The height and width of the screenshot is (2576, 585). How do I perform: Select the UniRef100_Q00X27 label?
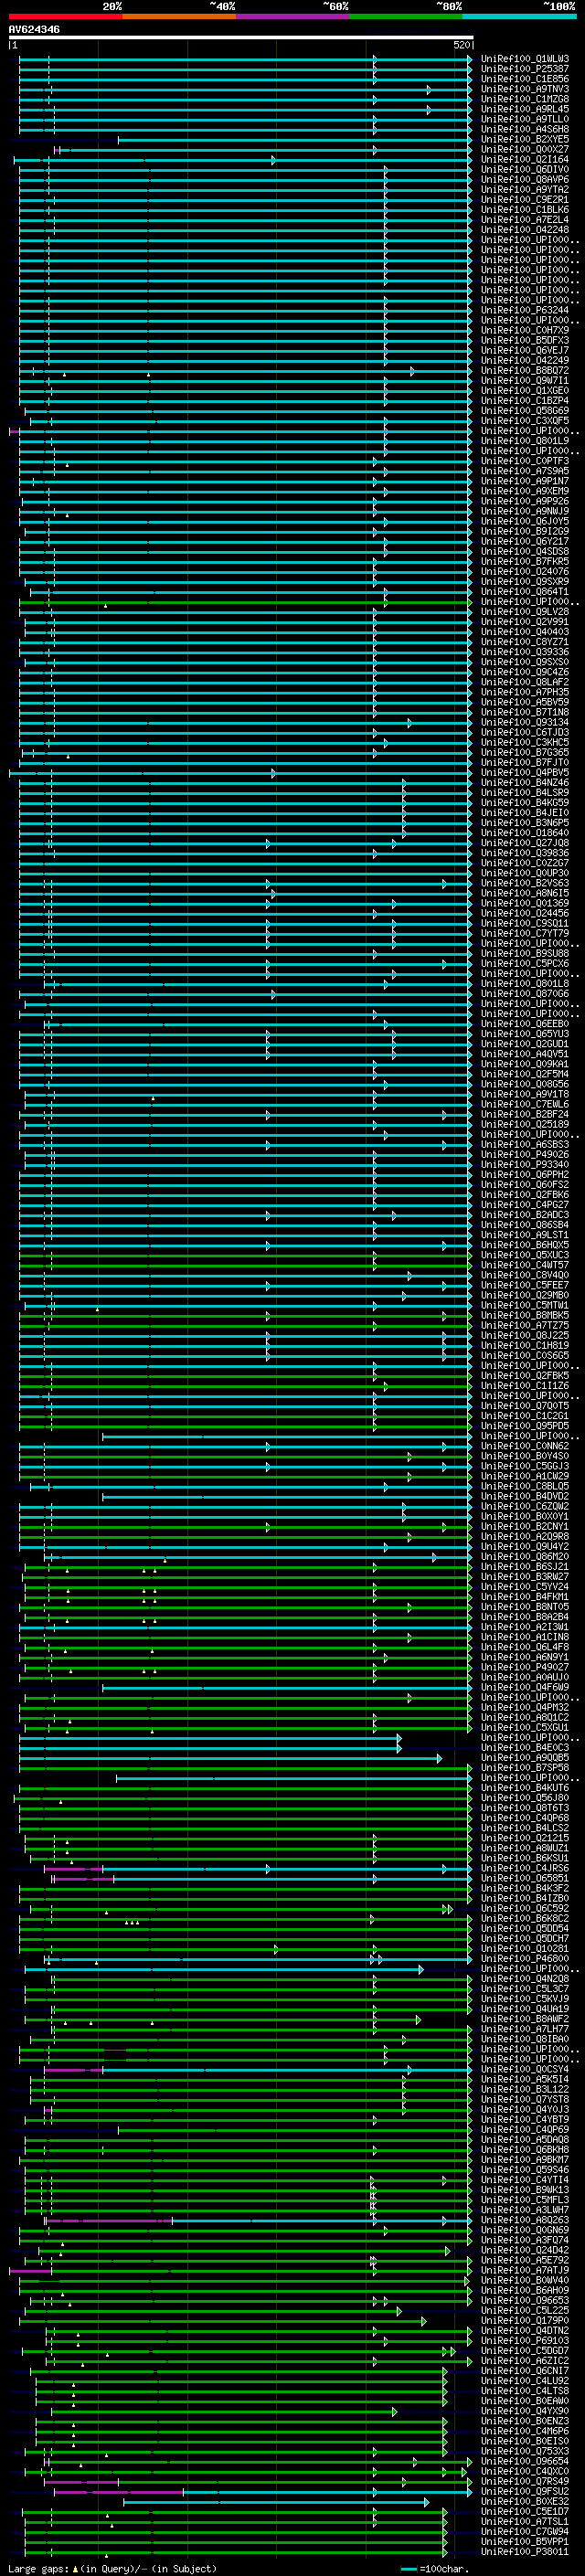pos(525,149)
